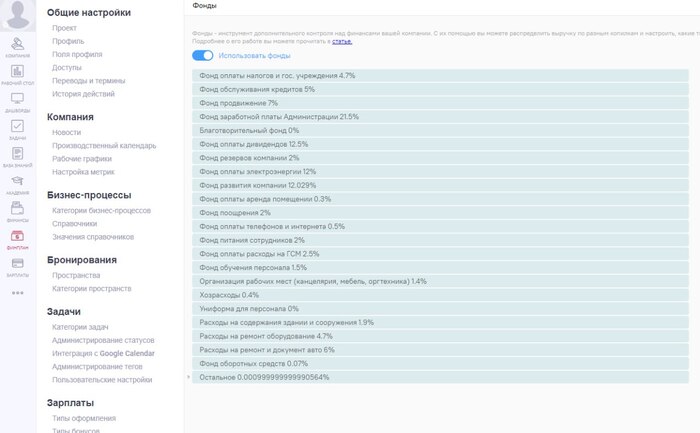The height and width of the screenshot is (433, 700).
Task: Select Хозрасходы 0.4% row
Action: coord(440,295)
